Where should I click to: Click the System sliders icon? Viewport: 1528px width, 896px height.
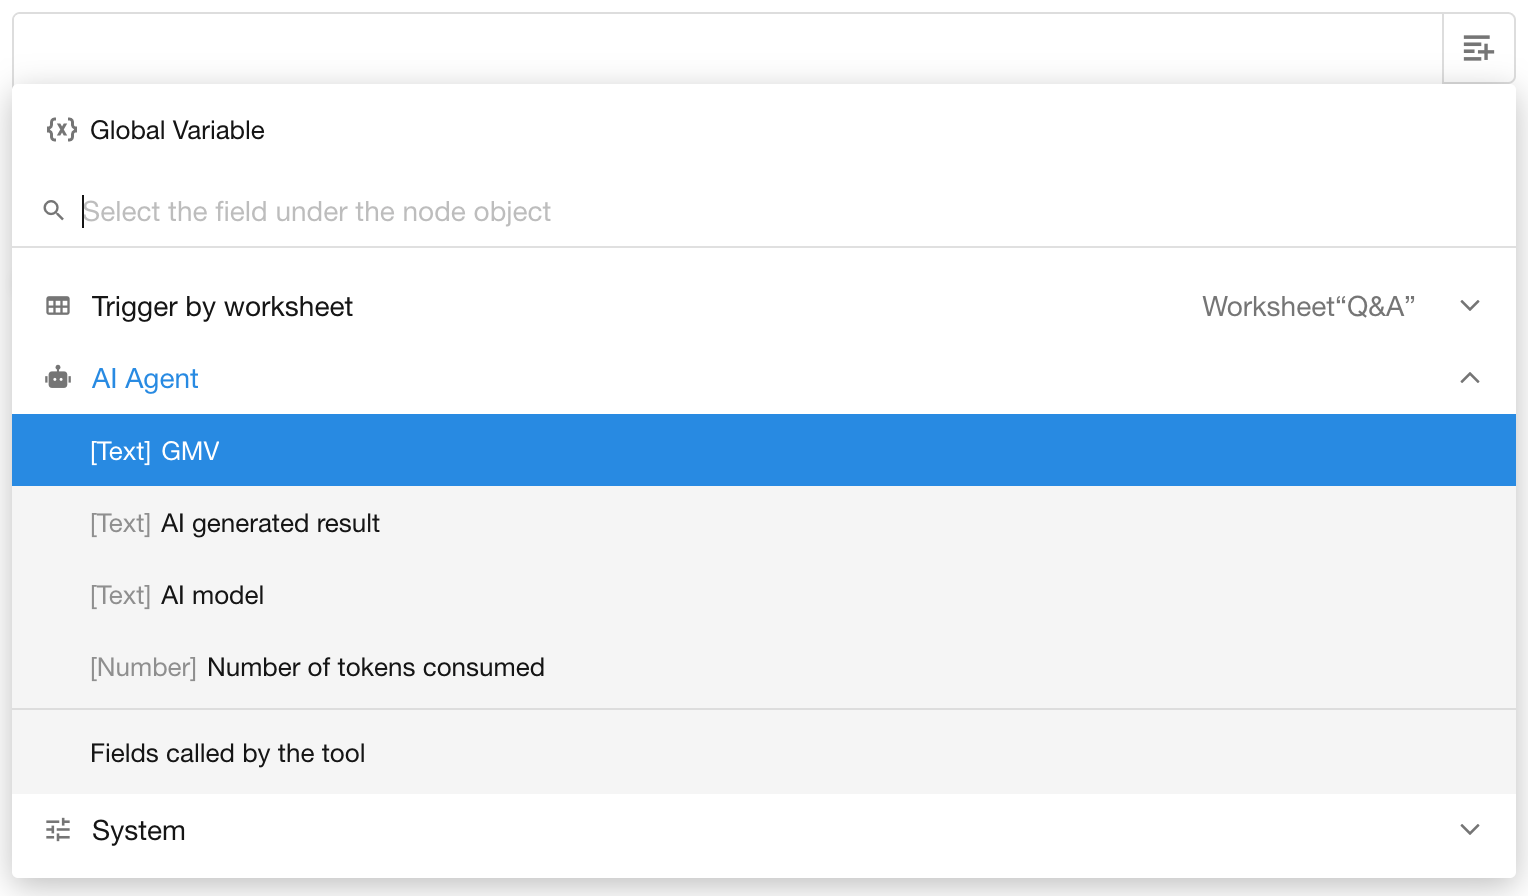click(58, 830)
